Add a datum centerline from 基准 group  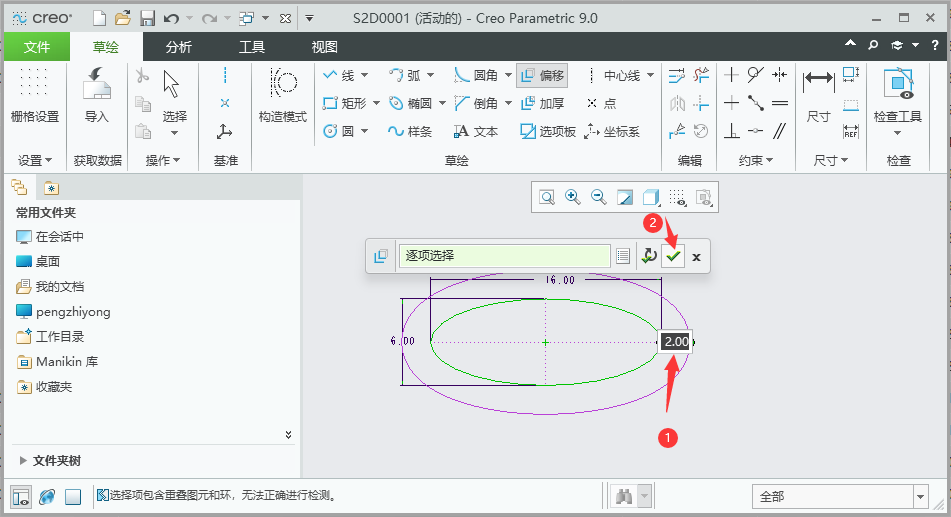coord(225,75)
